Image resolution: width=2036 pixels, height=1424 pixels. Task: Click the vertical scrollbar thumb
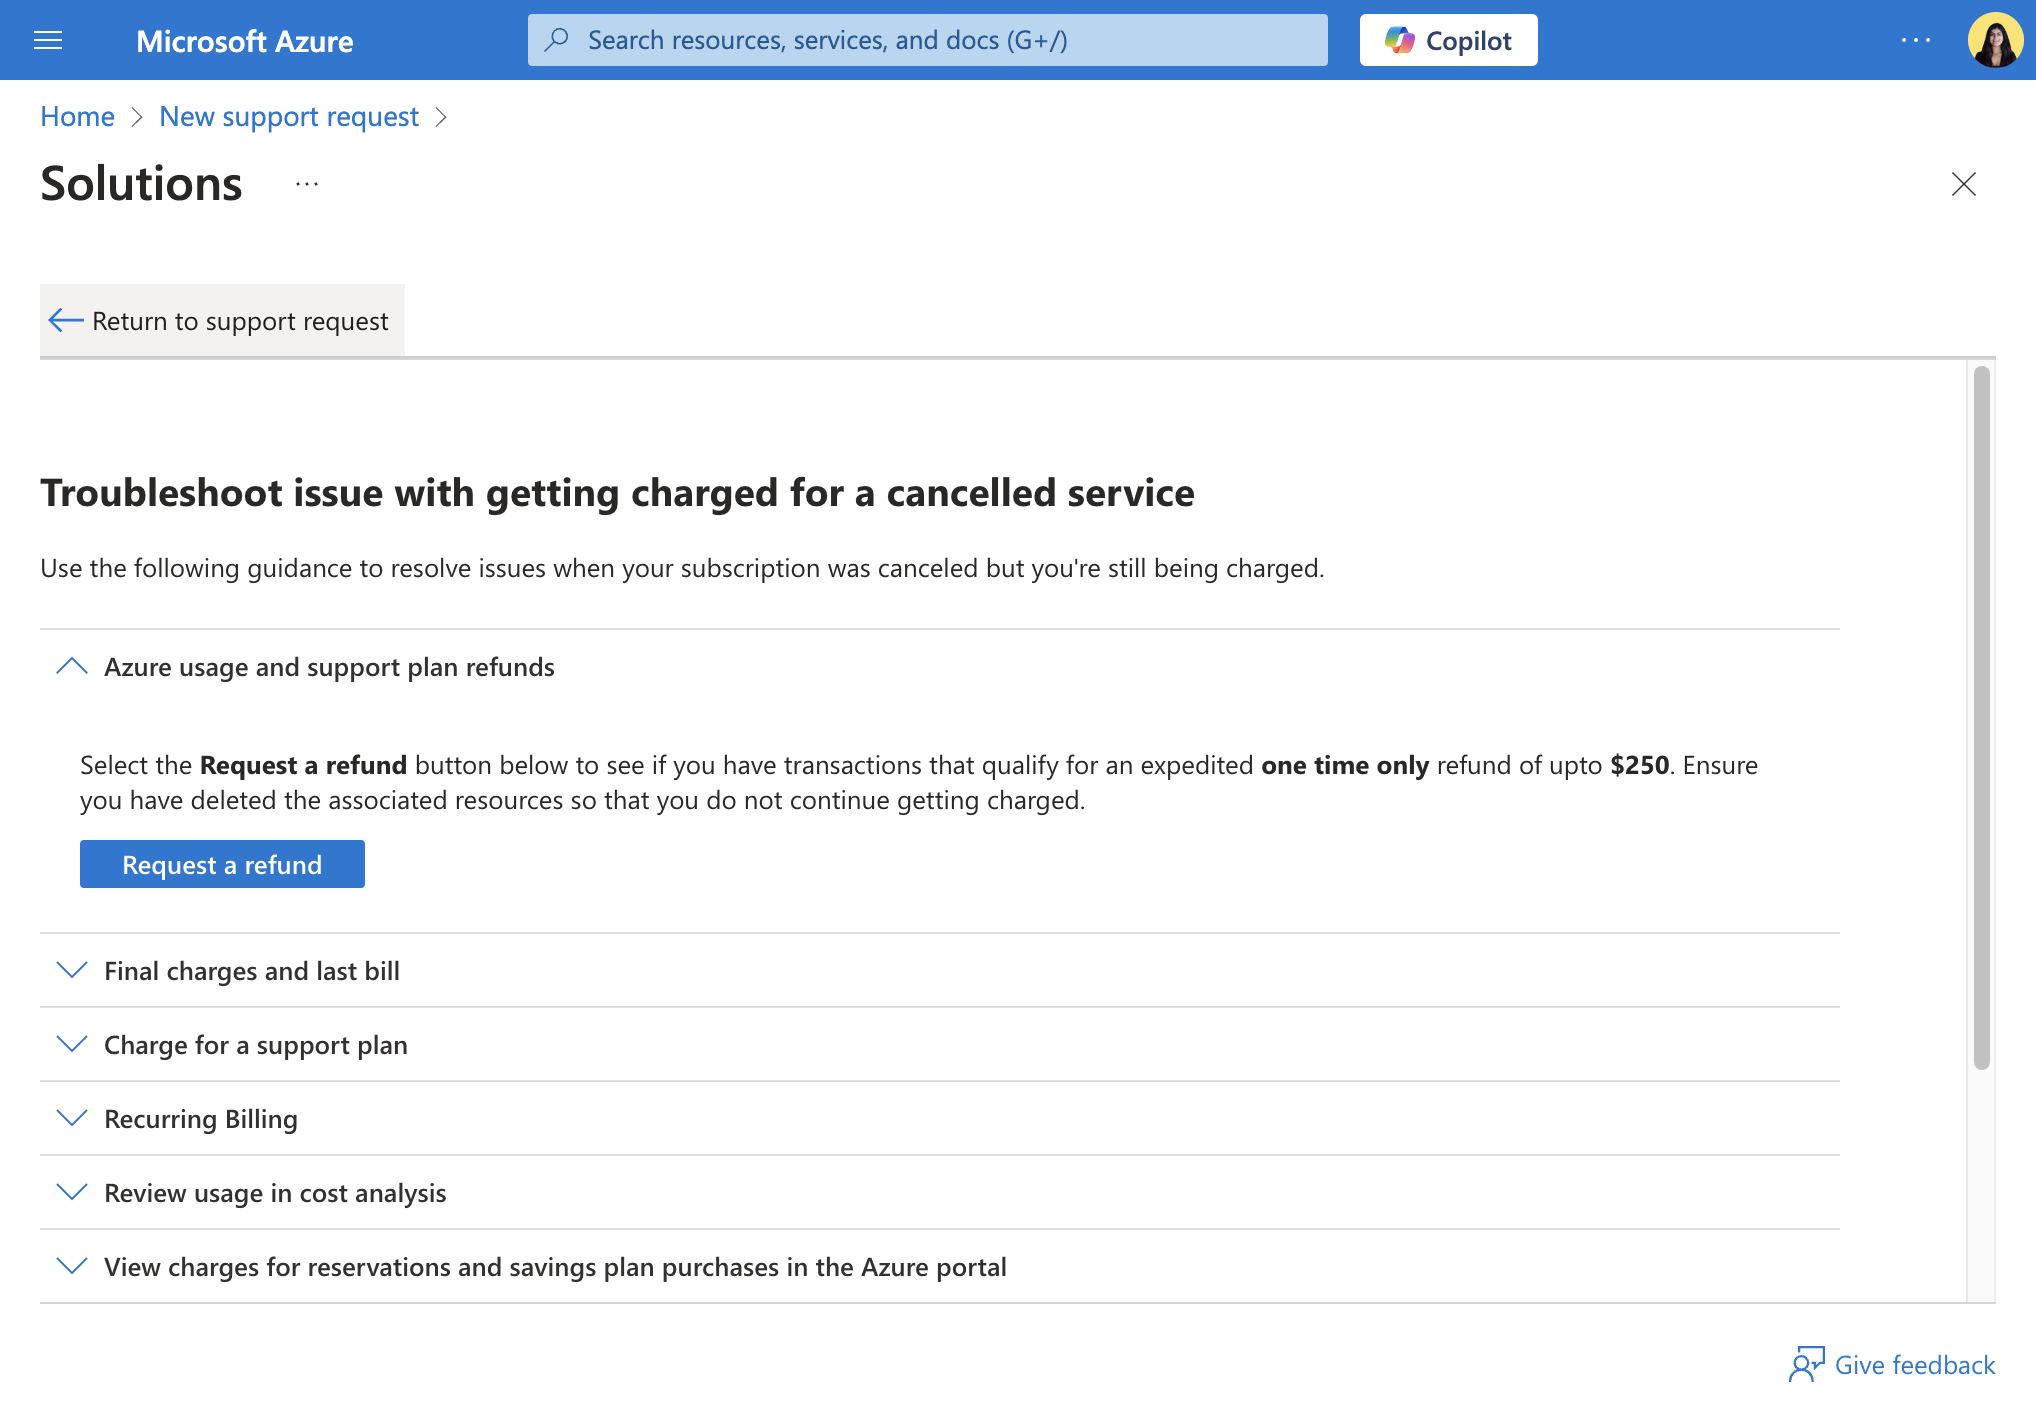1981,717
